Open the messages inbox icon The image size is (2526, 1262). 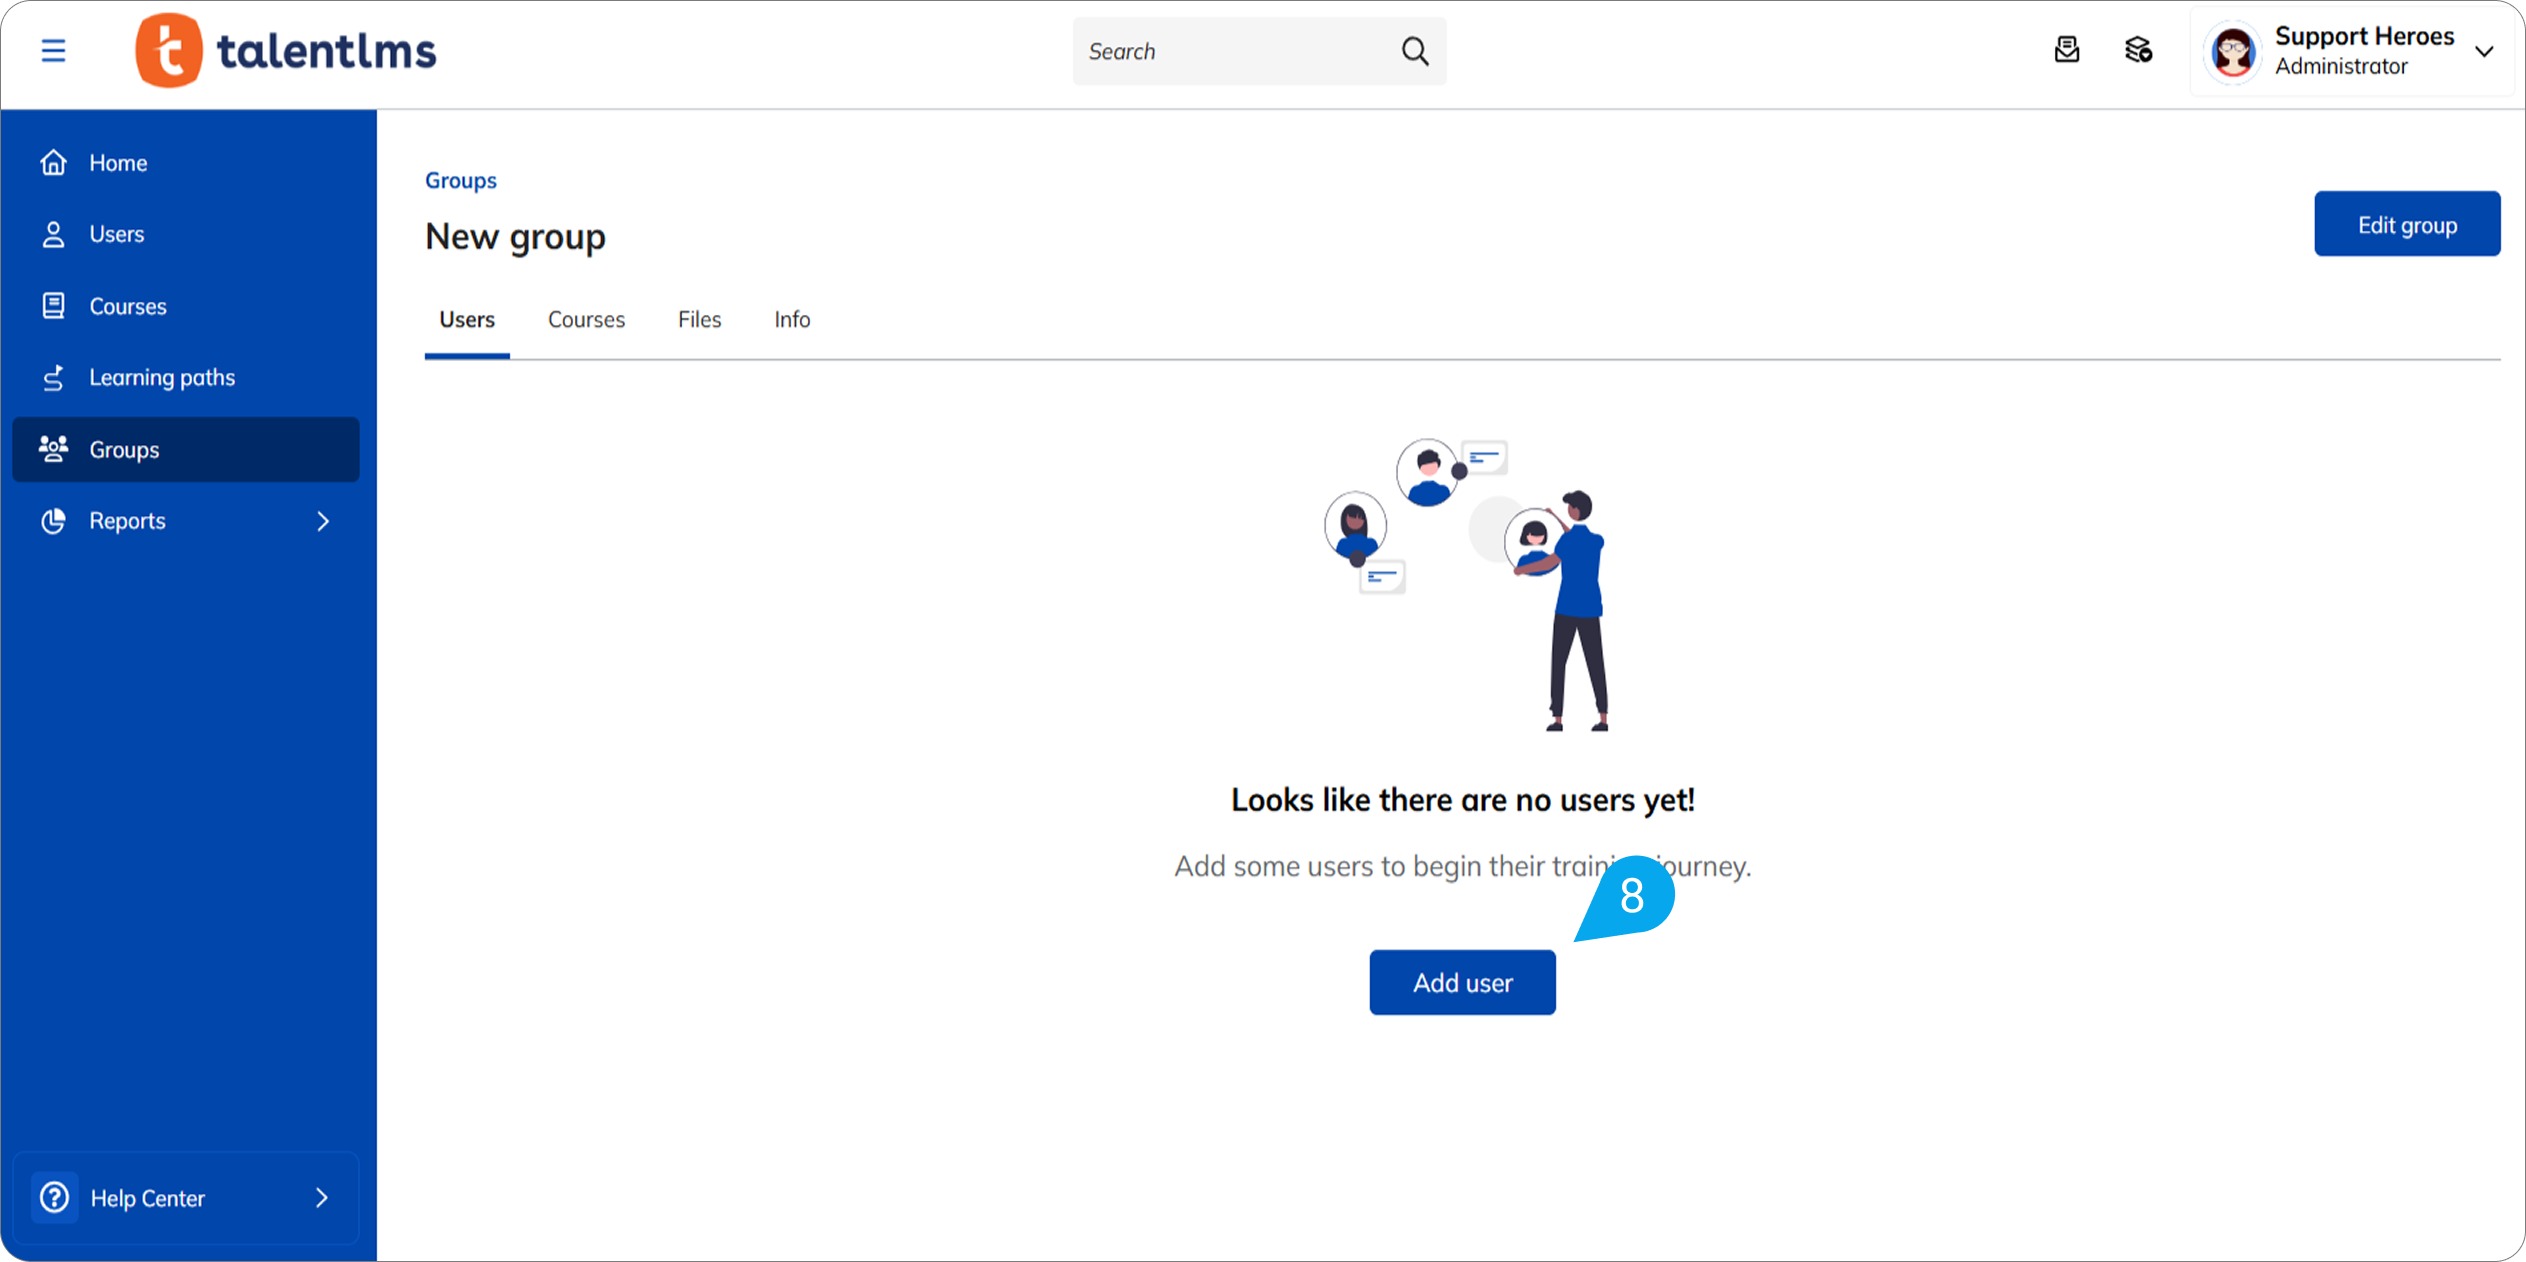pyautogui.click(x=2067, y=50)
